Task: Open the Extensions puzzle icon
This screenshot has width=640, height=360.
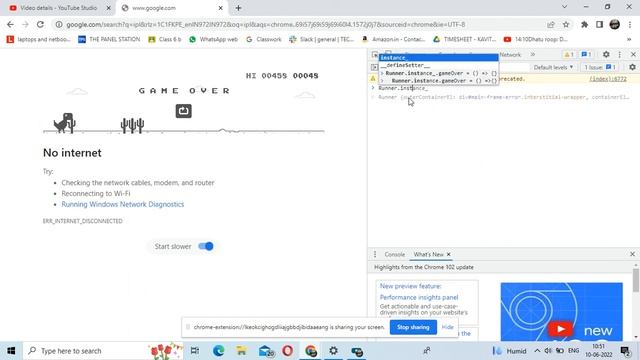Action: 584,24
